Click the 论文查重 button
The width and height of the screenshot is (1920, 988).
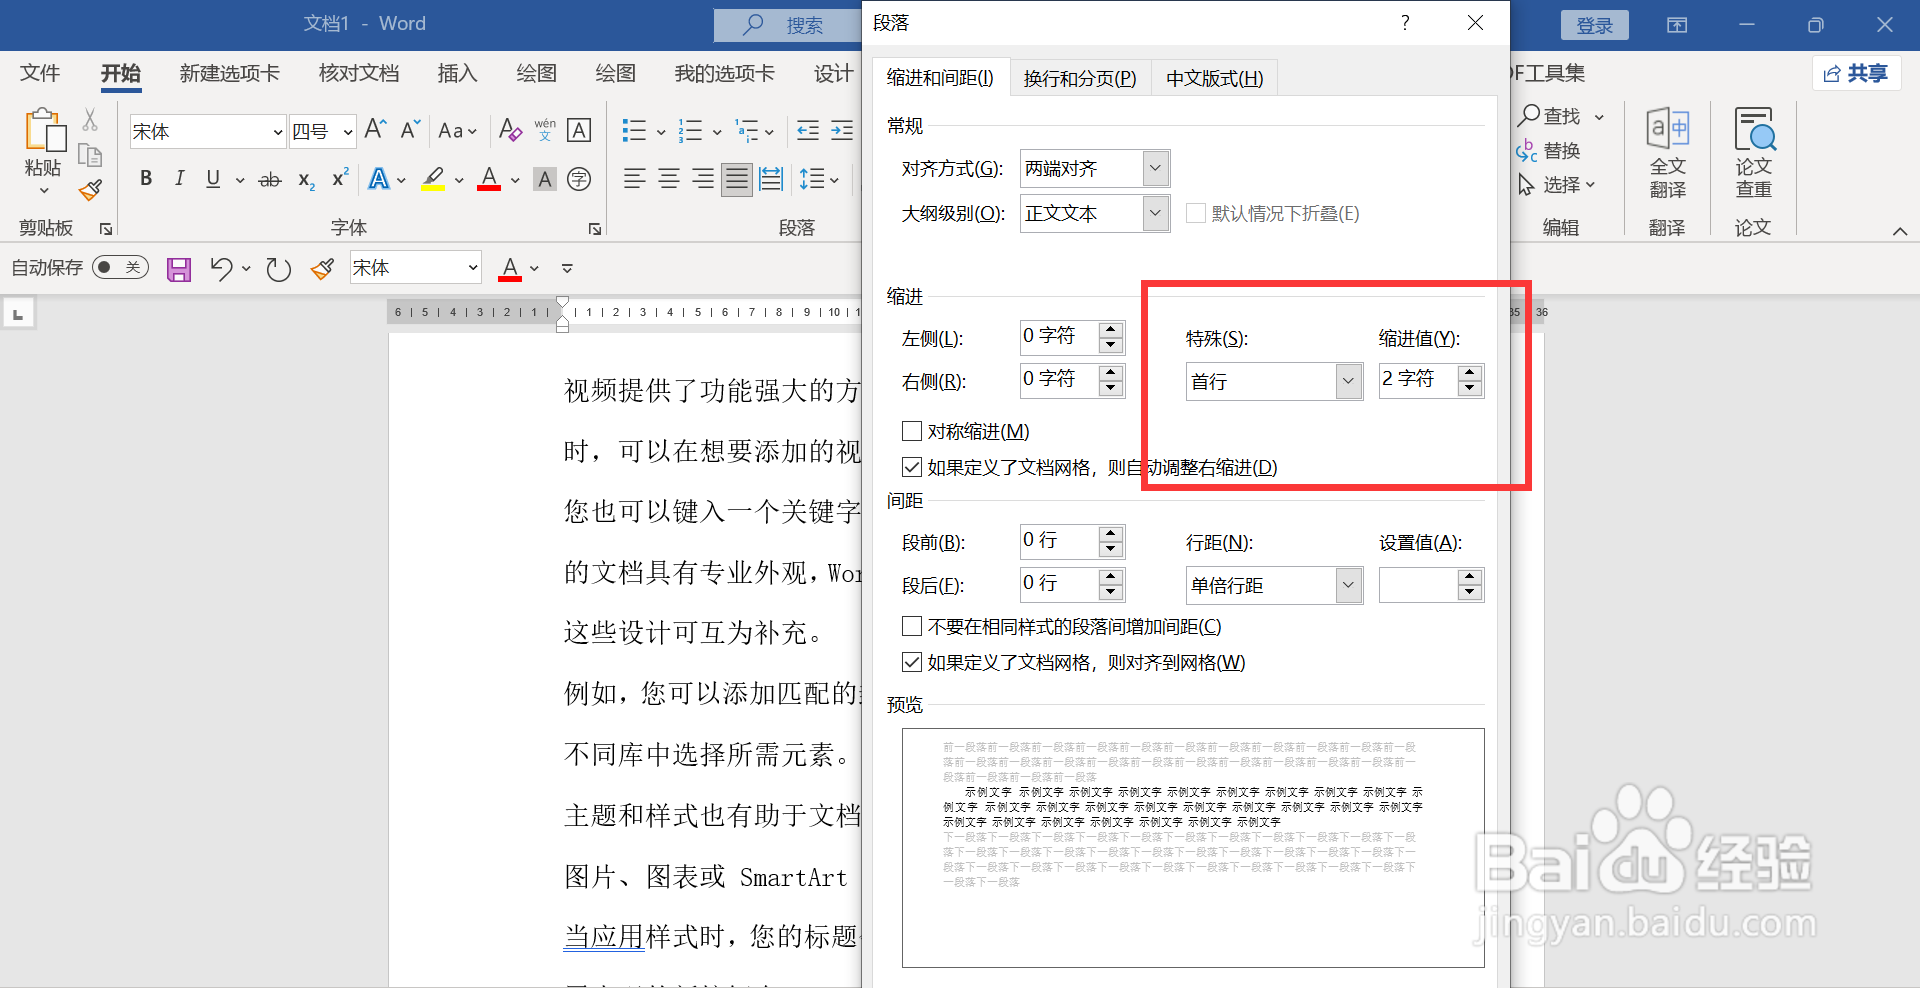point(1753,152)
